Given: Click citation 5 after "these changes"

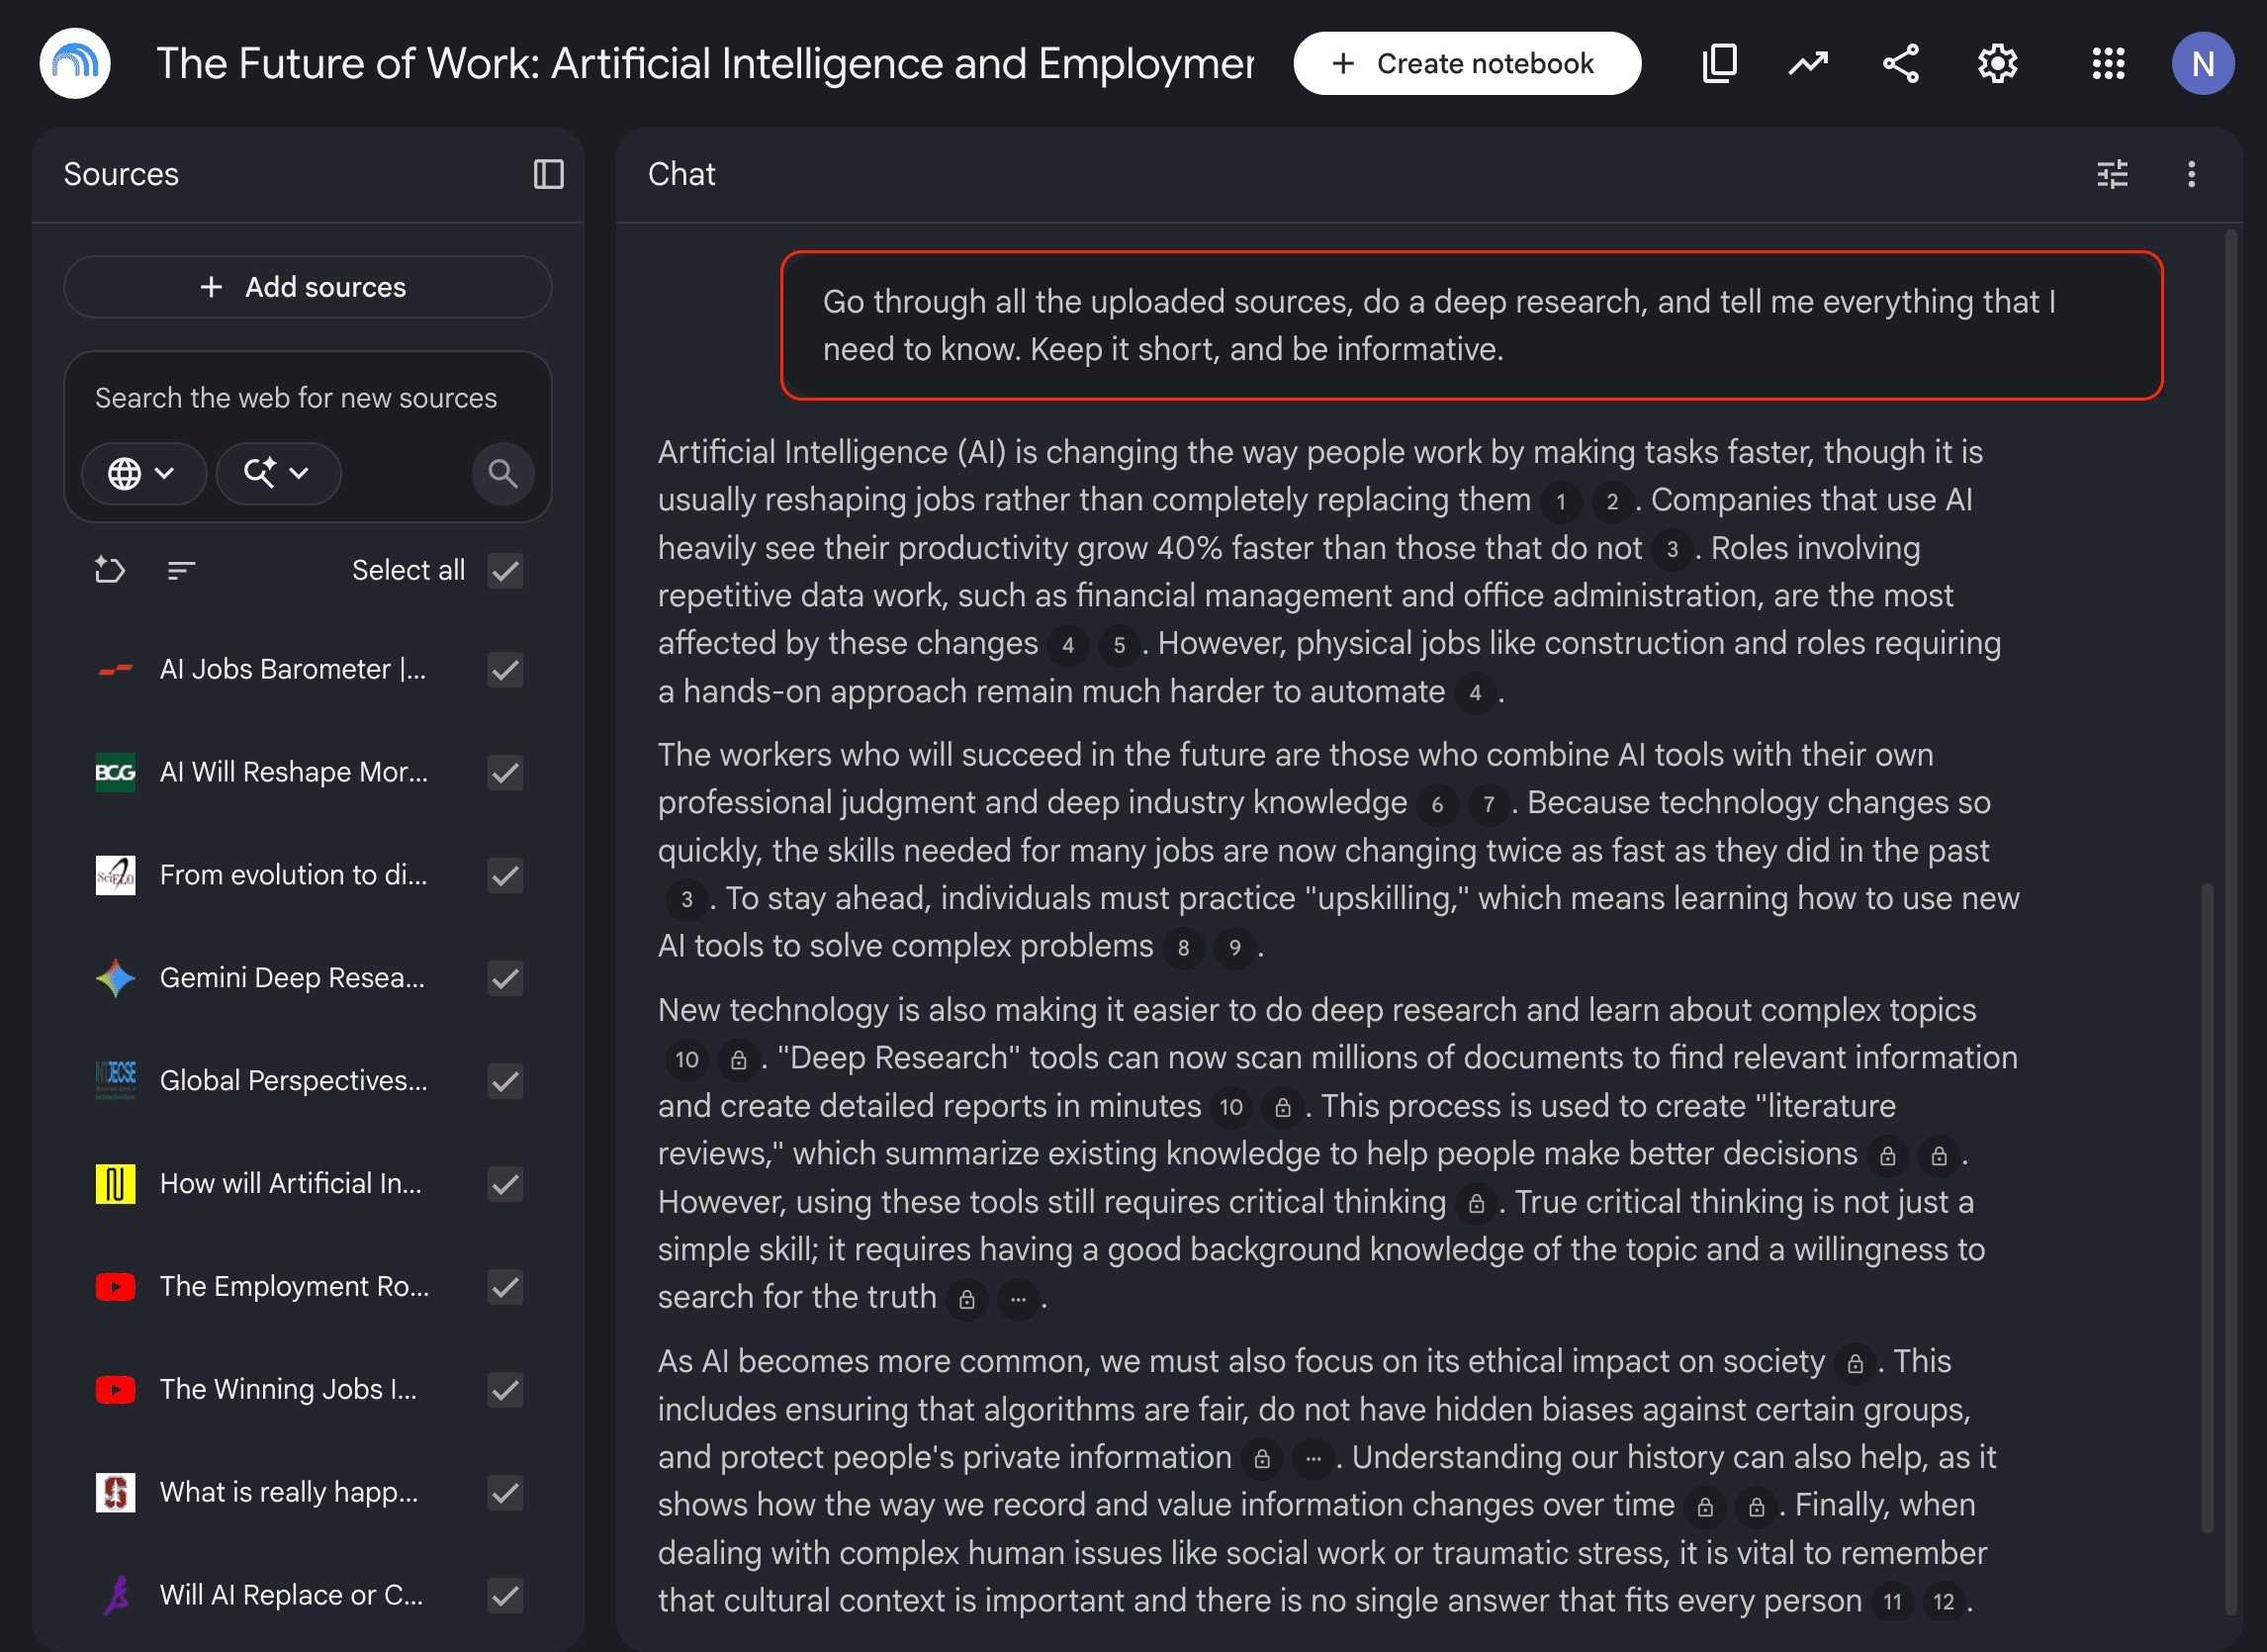Looking at the screenshot, I should point(1119,645).
